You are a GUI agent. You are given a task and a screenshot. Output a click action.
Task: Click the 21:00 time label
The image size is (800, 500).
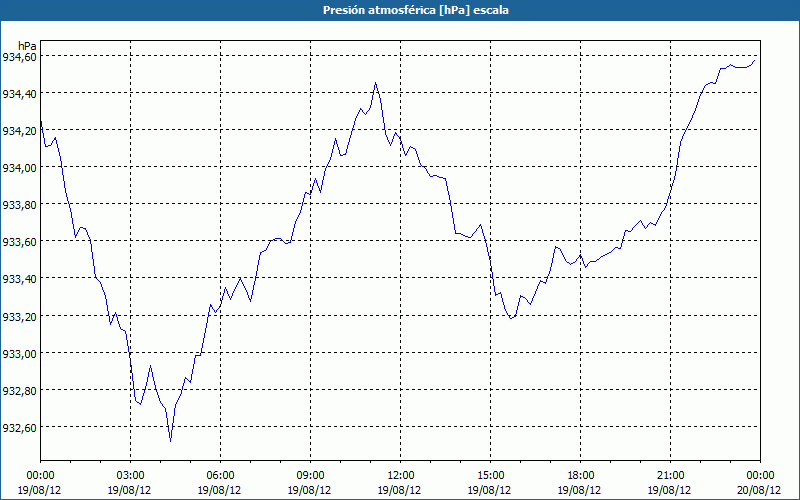pyautogui.click(x=670, y=476)
